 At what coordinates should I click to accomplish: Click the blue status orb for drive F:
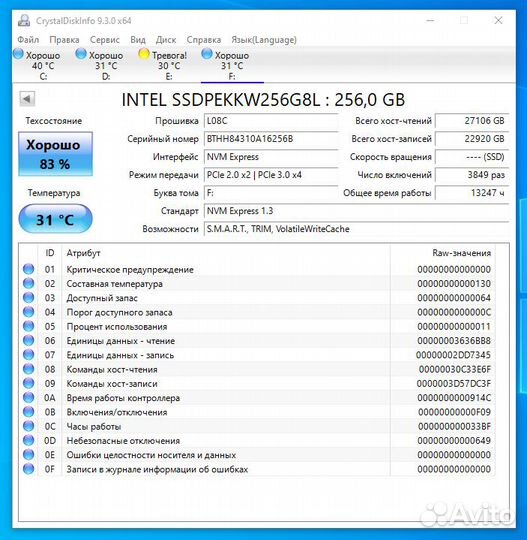pos(207,54)
